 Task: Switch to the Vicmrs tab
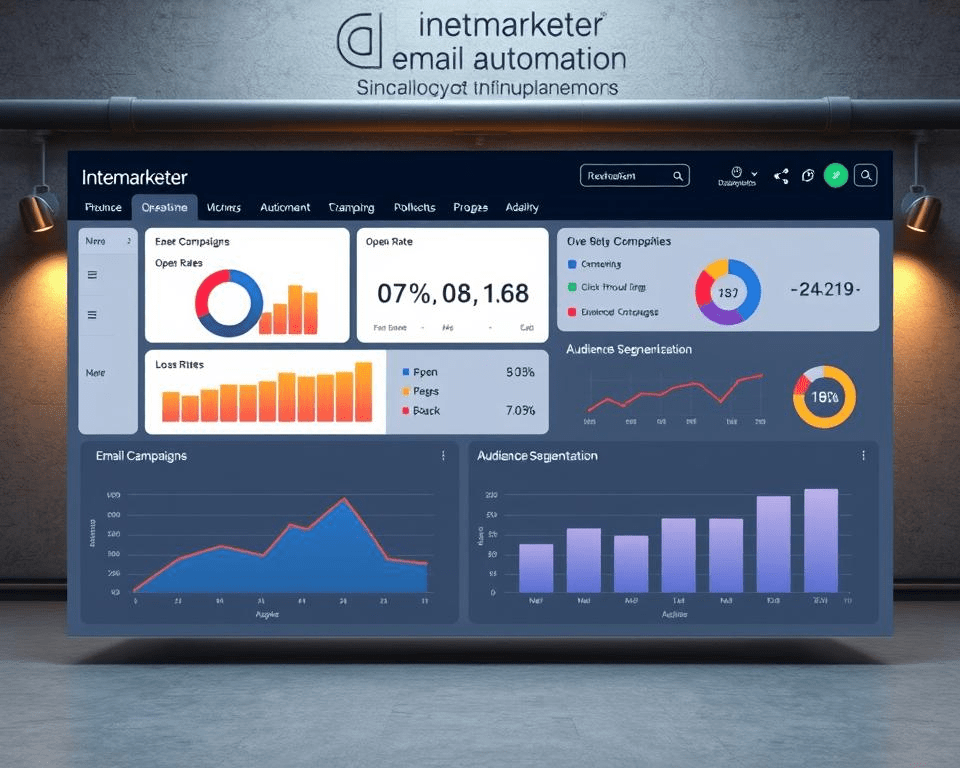(223, 208)
